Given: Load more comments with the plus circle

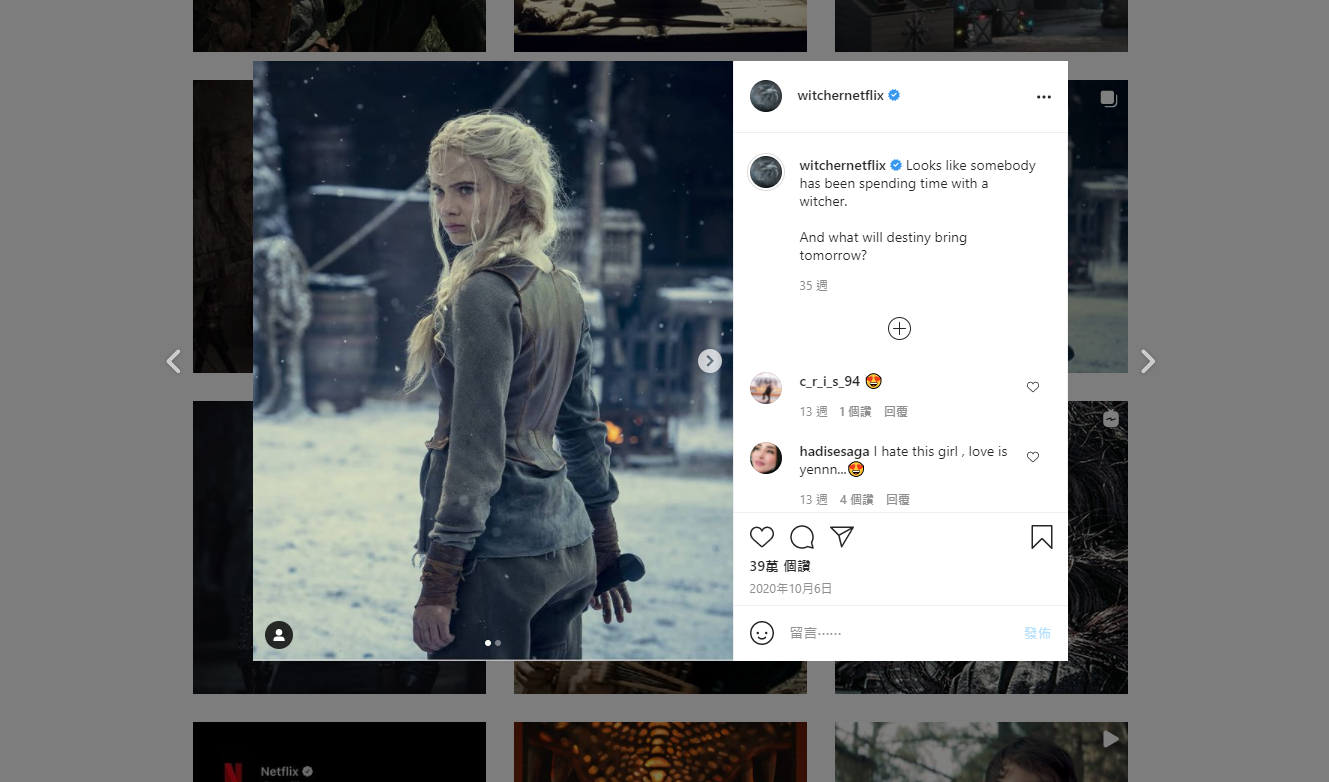Looking at the screenshot, I should pos(900,328).
